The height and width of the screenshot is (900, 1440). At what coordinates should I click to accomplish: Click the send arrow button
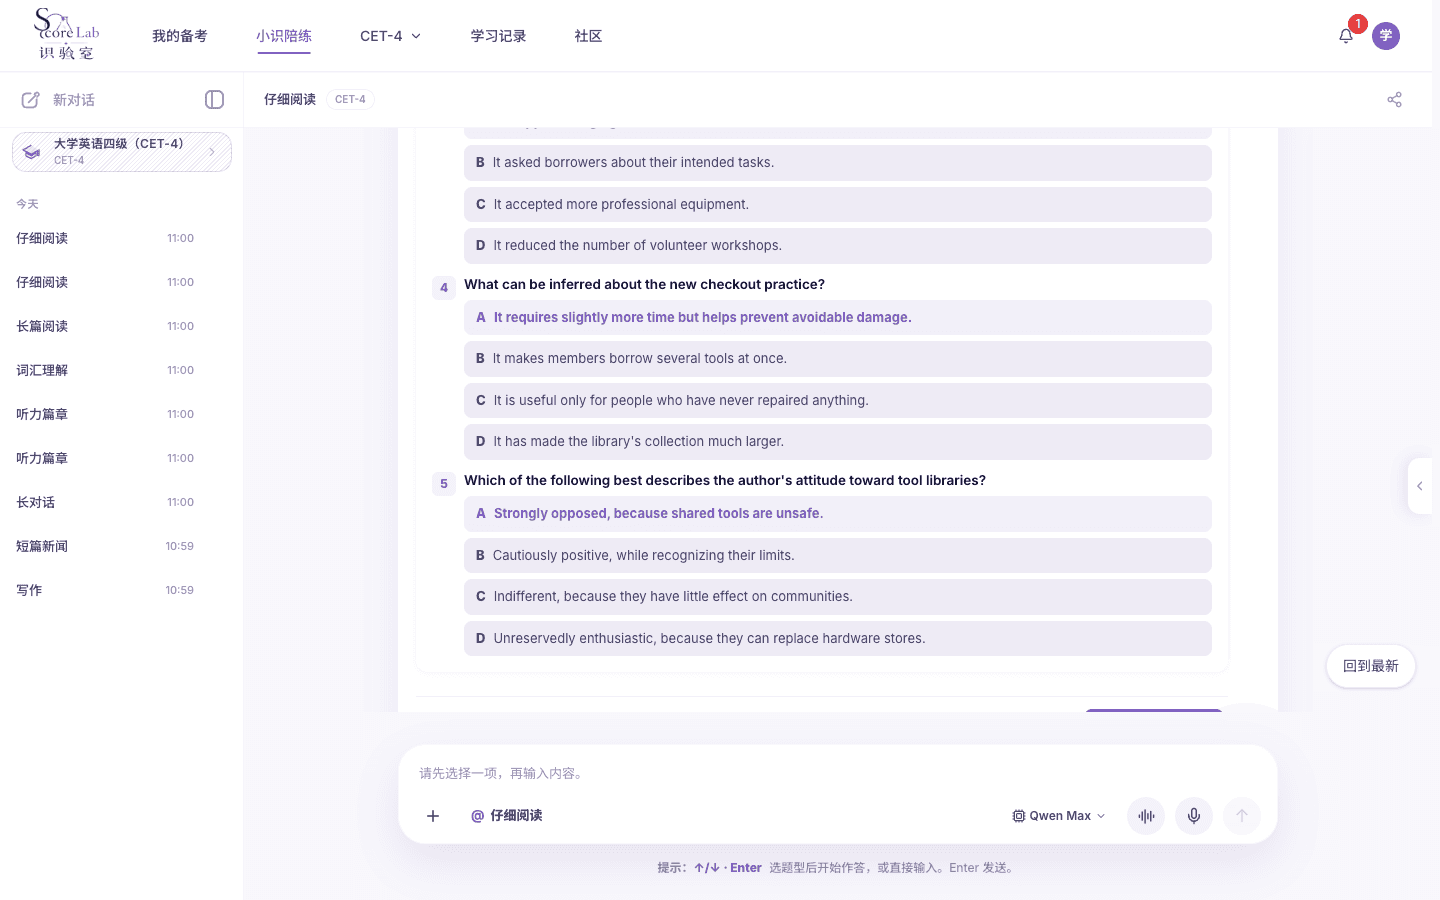[x=1242, y=816]
